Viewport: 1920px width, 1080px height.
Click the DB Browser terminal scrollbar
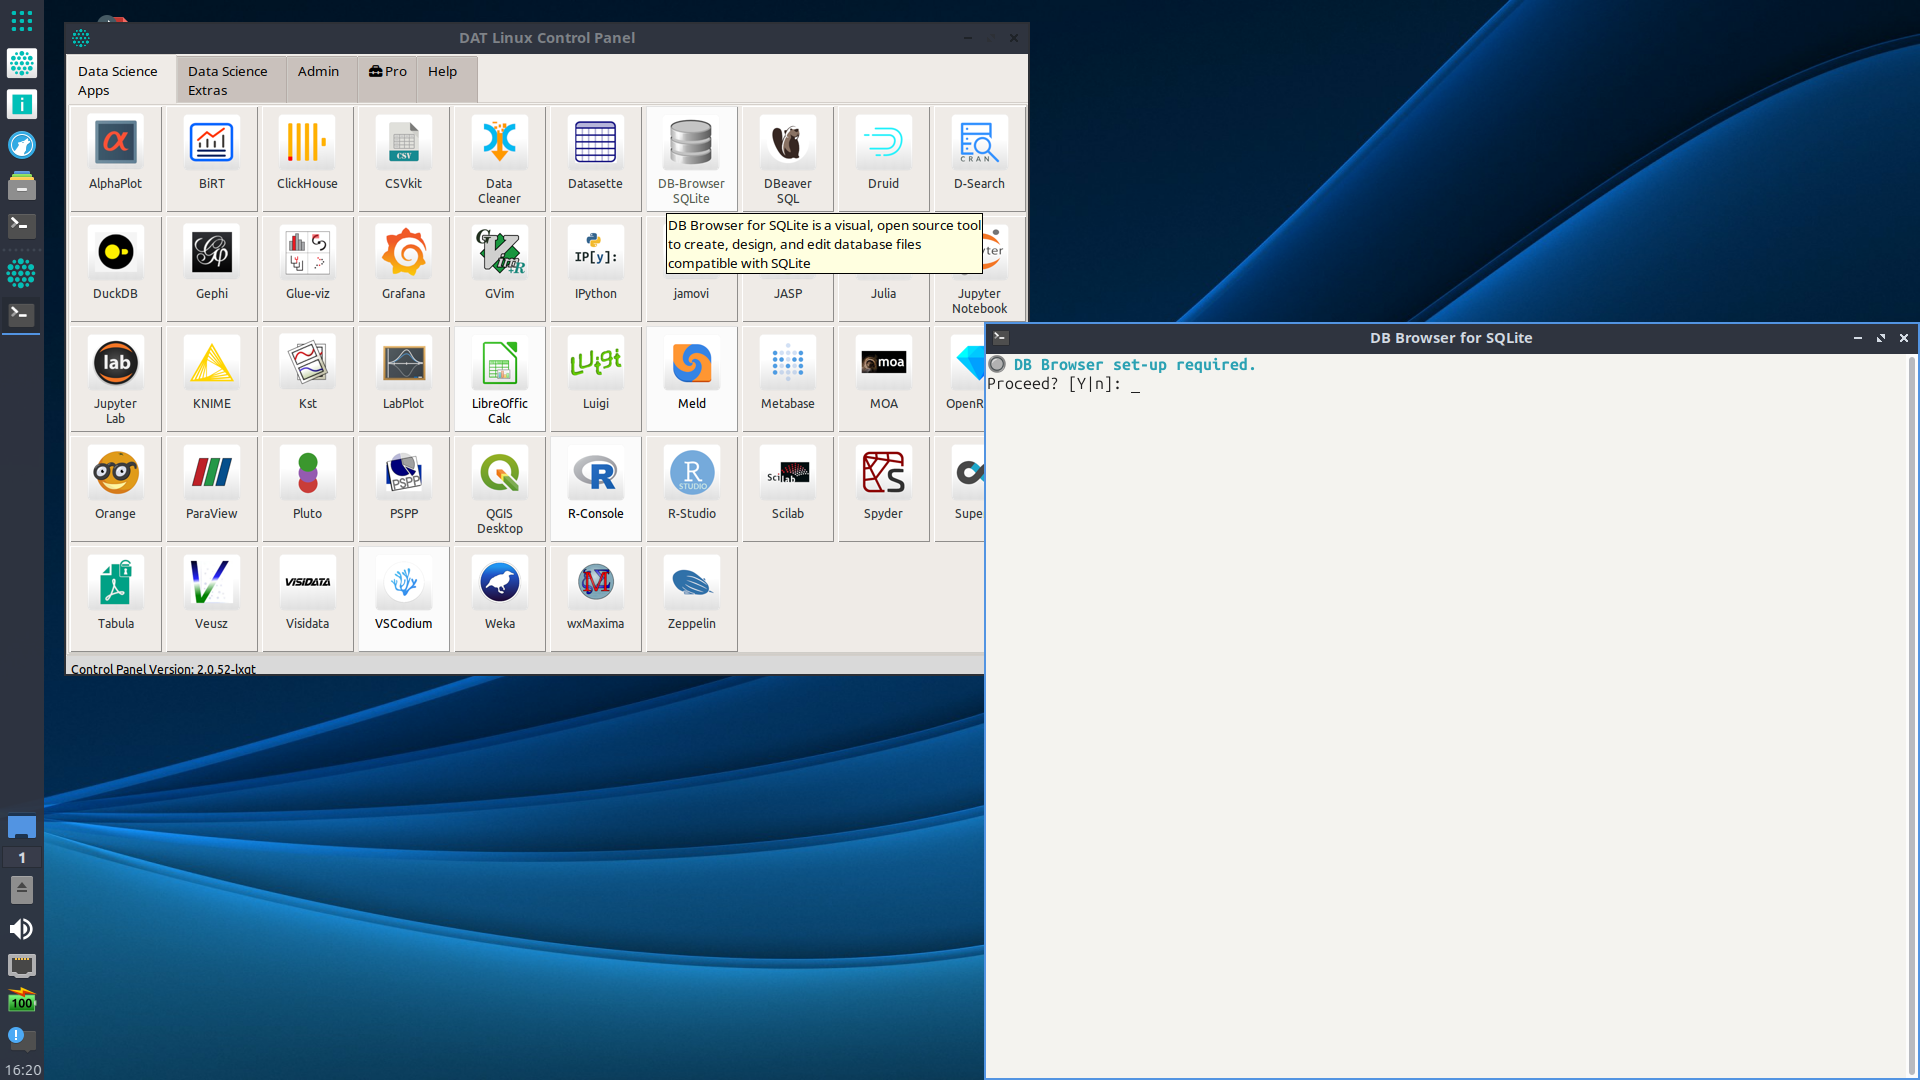pyautogui.click(x=1912, y=714)
